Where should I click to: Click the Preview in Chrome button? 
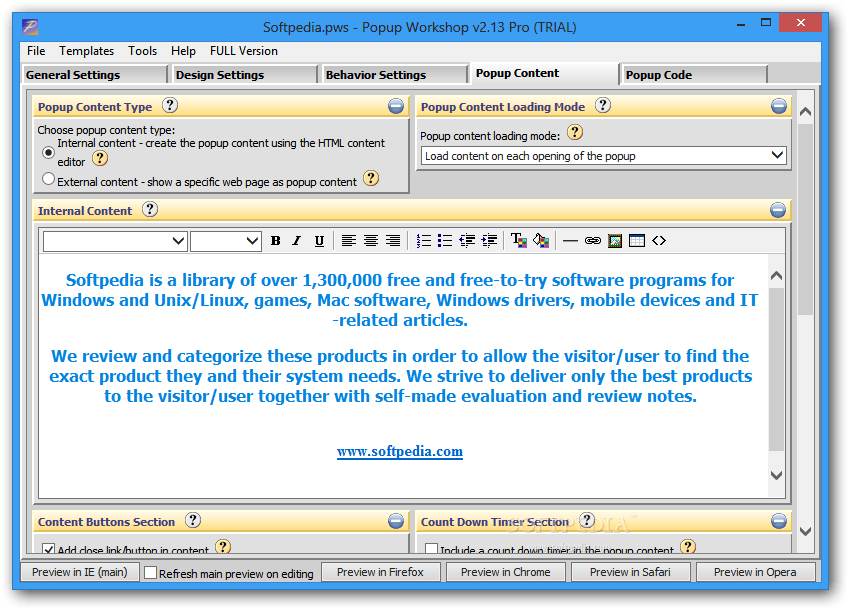[506, 571]
